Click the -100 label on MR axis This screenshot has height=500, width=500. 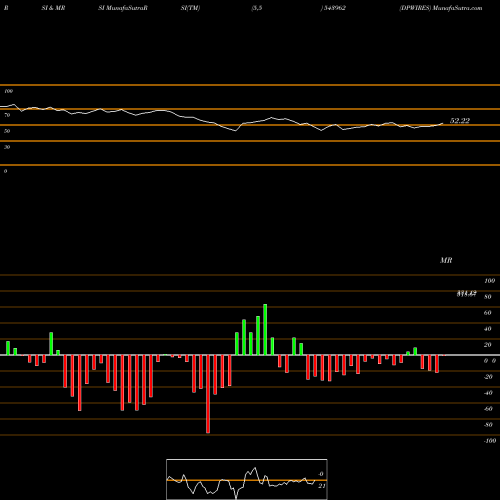pyautogui.click(x=489, y=441)
